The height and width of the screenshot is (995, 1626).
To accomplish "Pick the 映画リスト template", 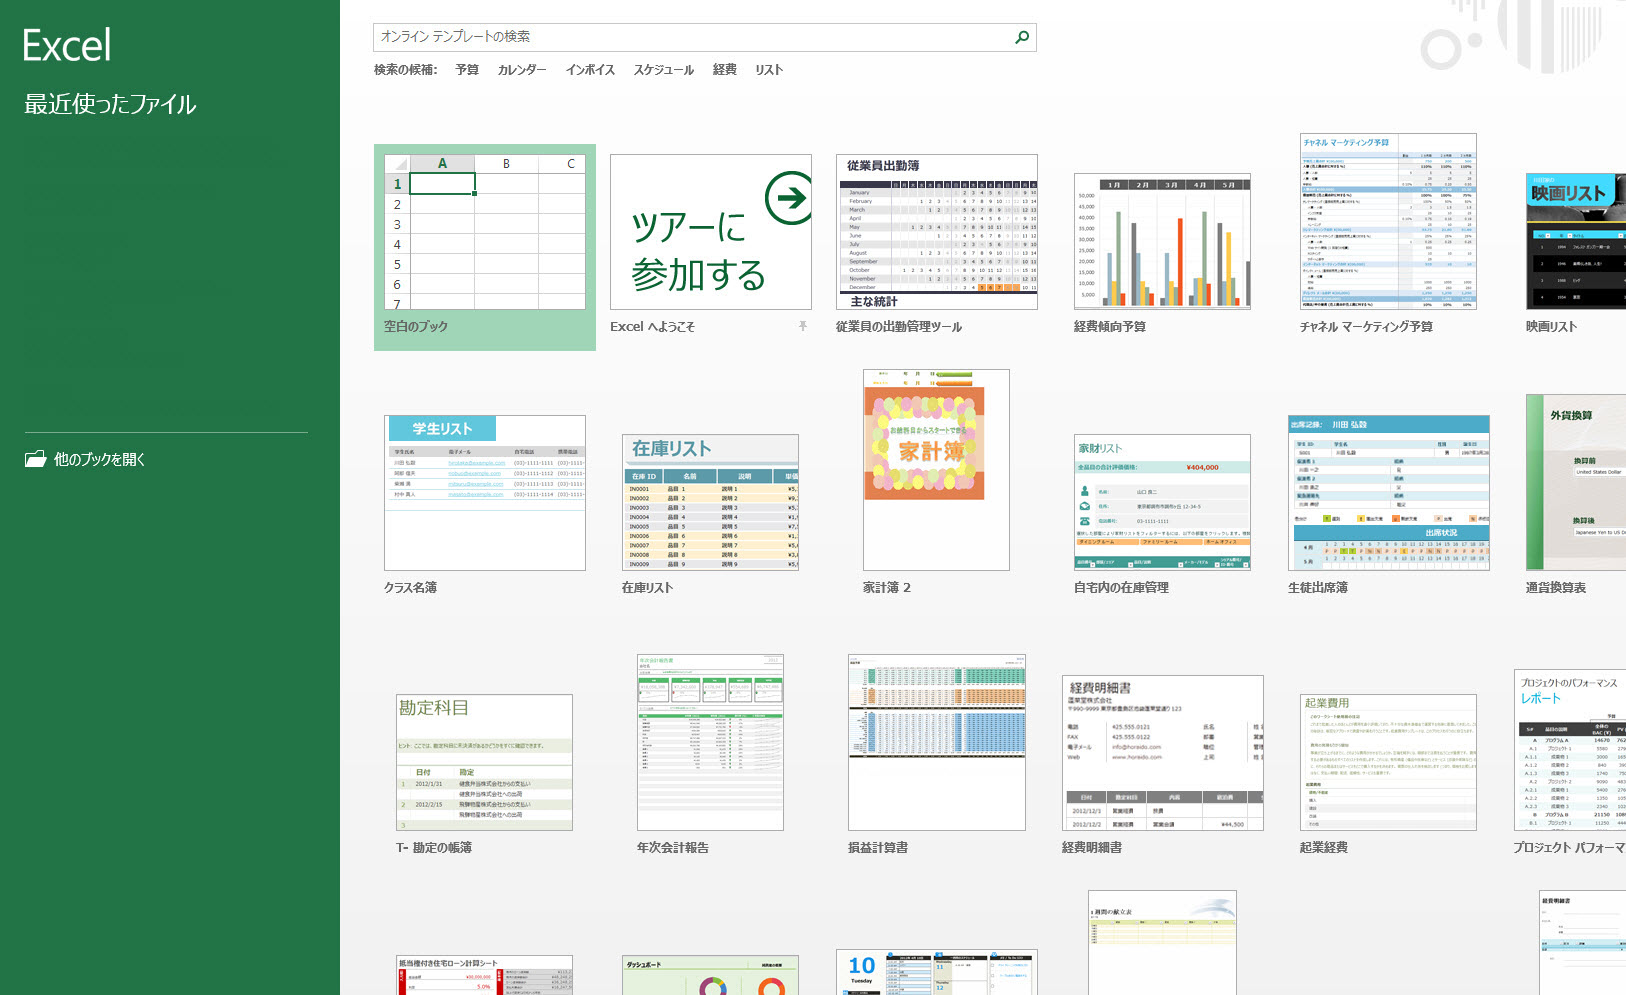I will pyautogui.click(x=1576, y=241).
